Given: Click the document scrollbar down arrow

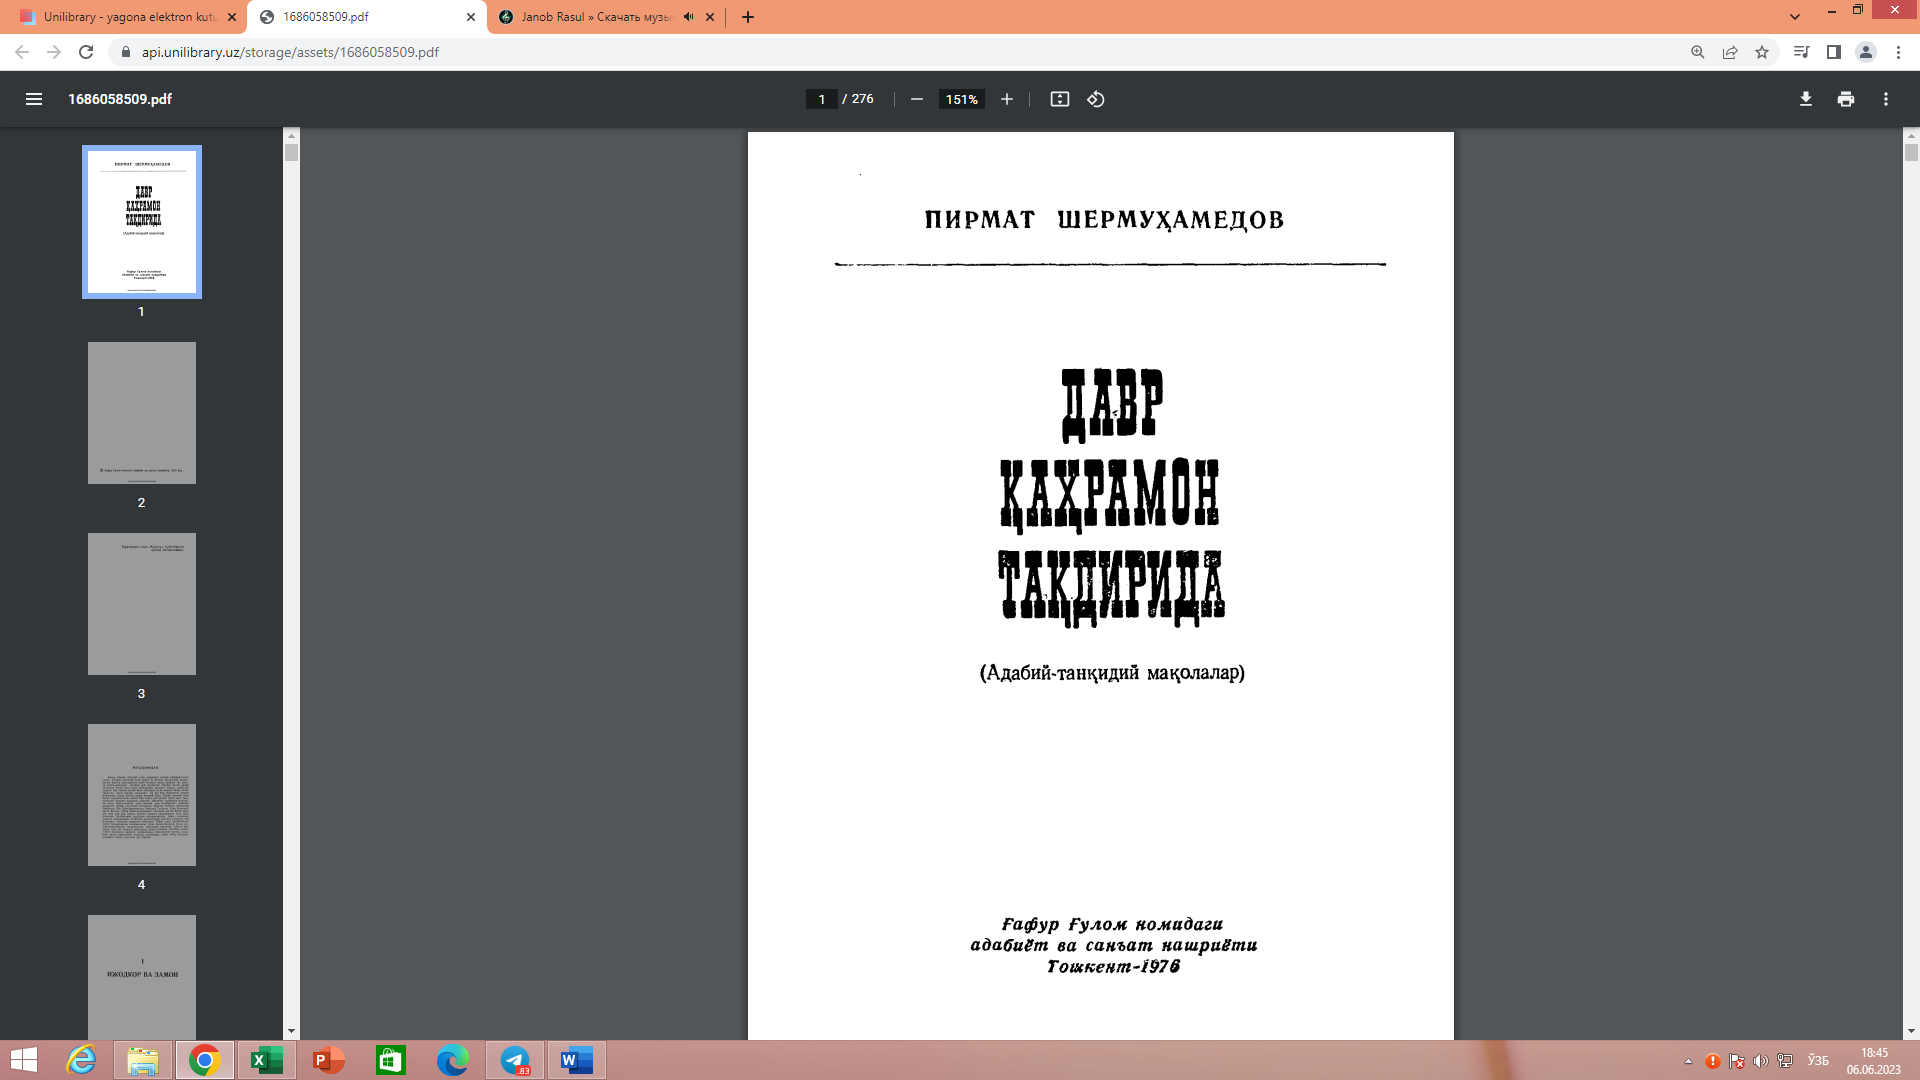Looking at the screenshot, I should coord(1911,1031).
